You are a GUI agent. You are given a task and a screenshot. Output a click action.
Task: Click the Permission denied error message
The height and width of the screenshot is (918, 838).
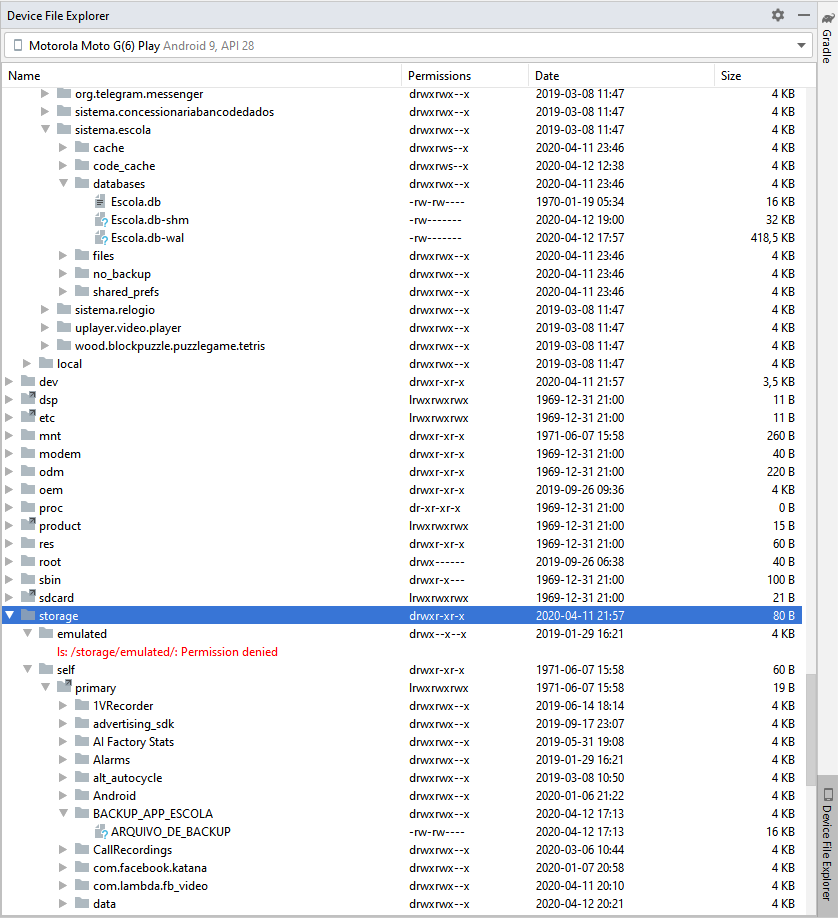click(x=167, y=652)
